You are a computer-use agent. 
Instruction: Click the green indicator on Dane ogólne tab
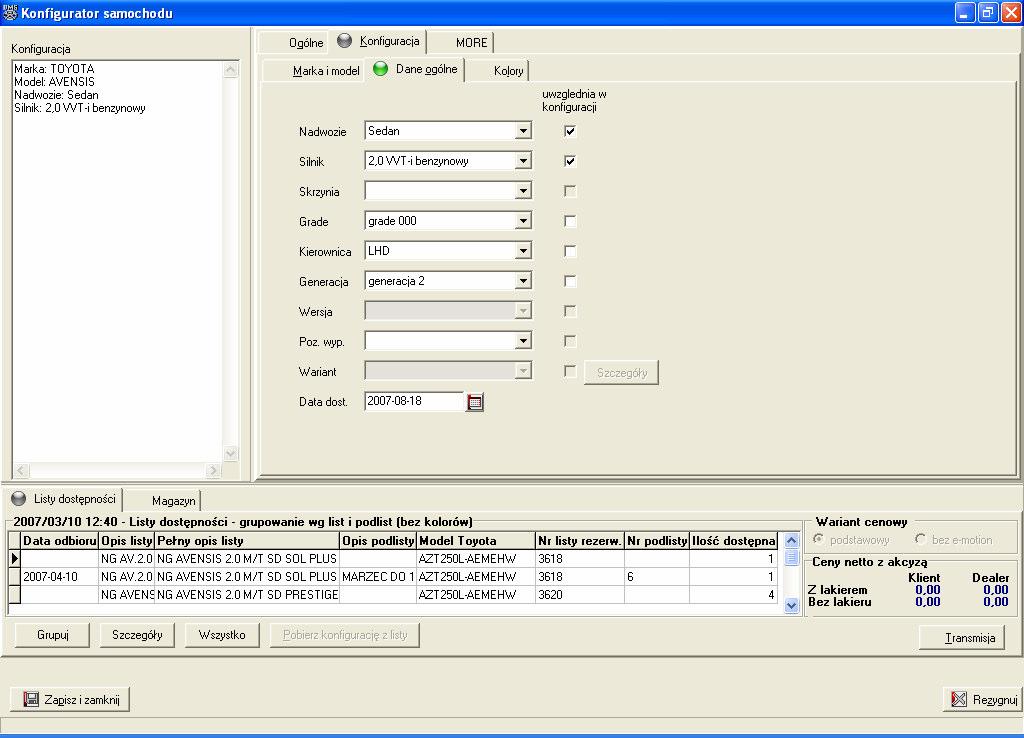pos(380,69)
